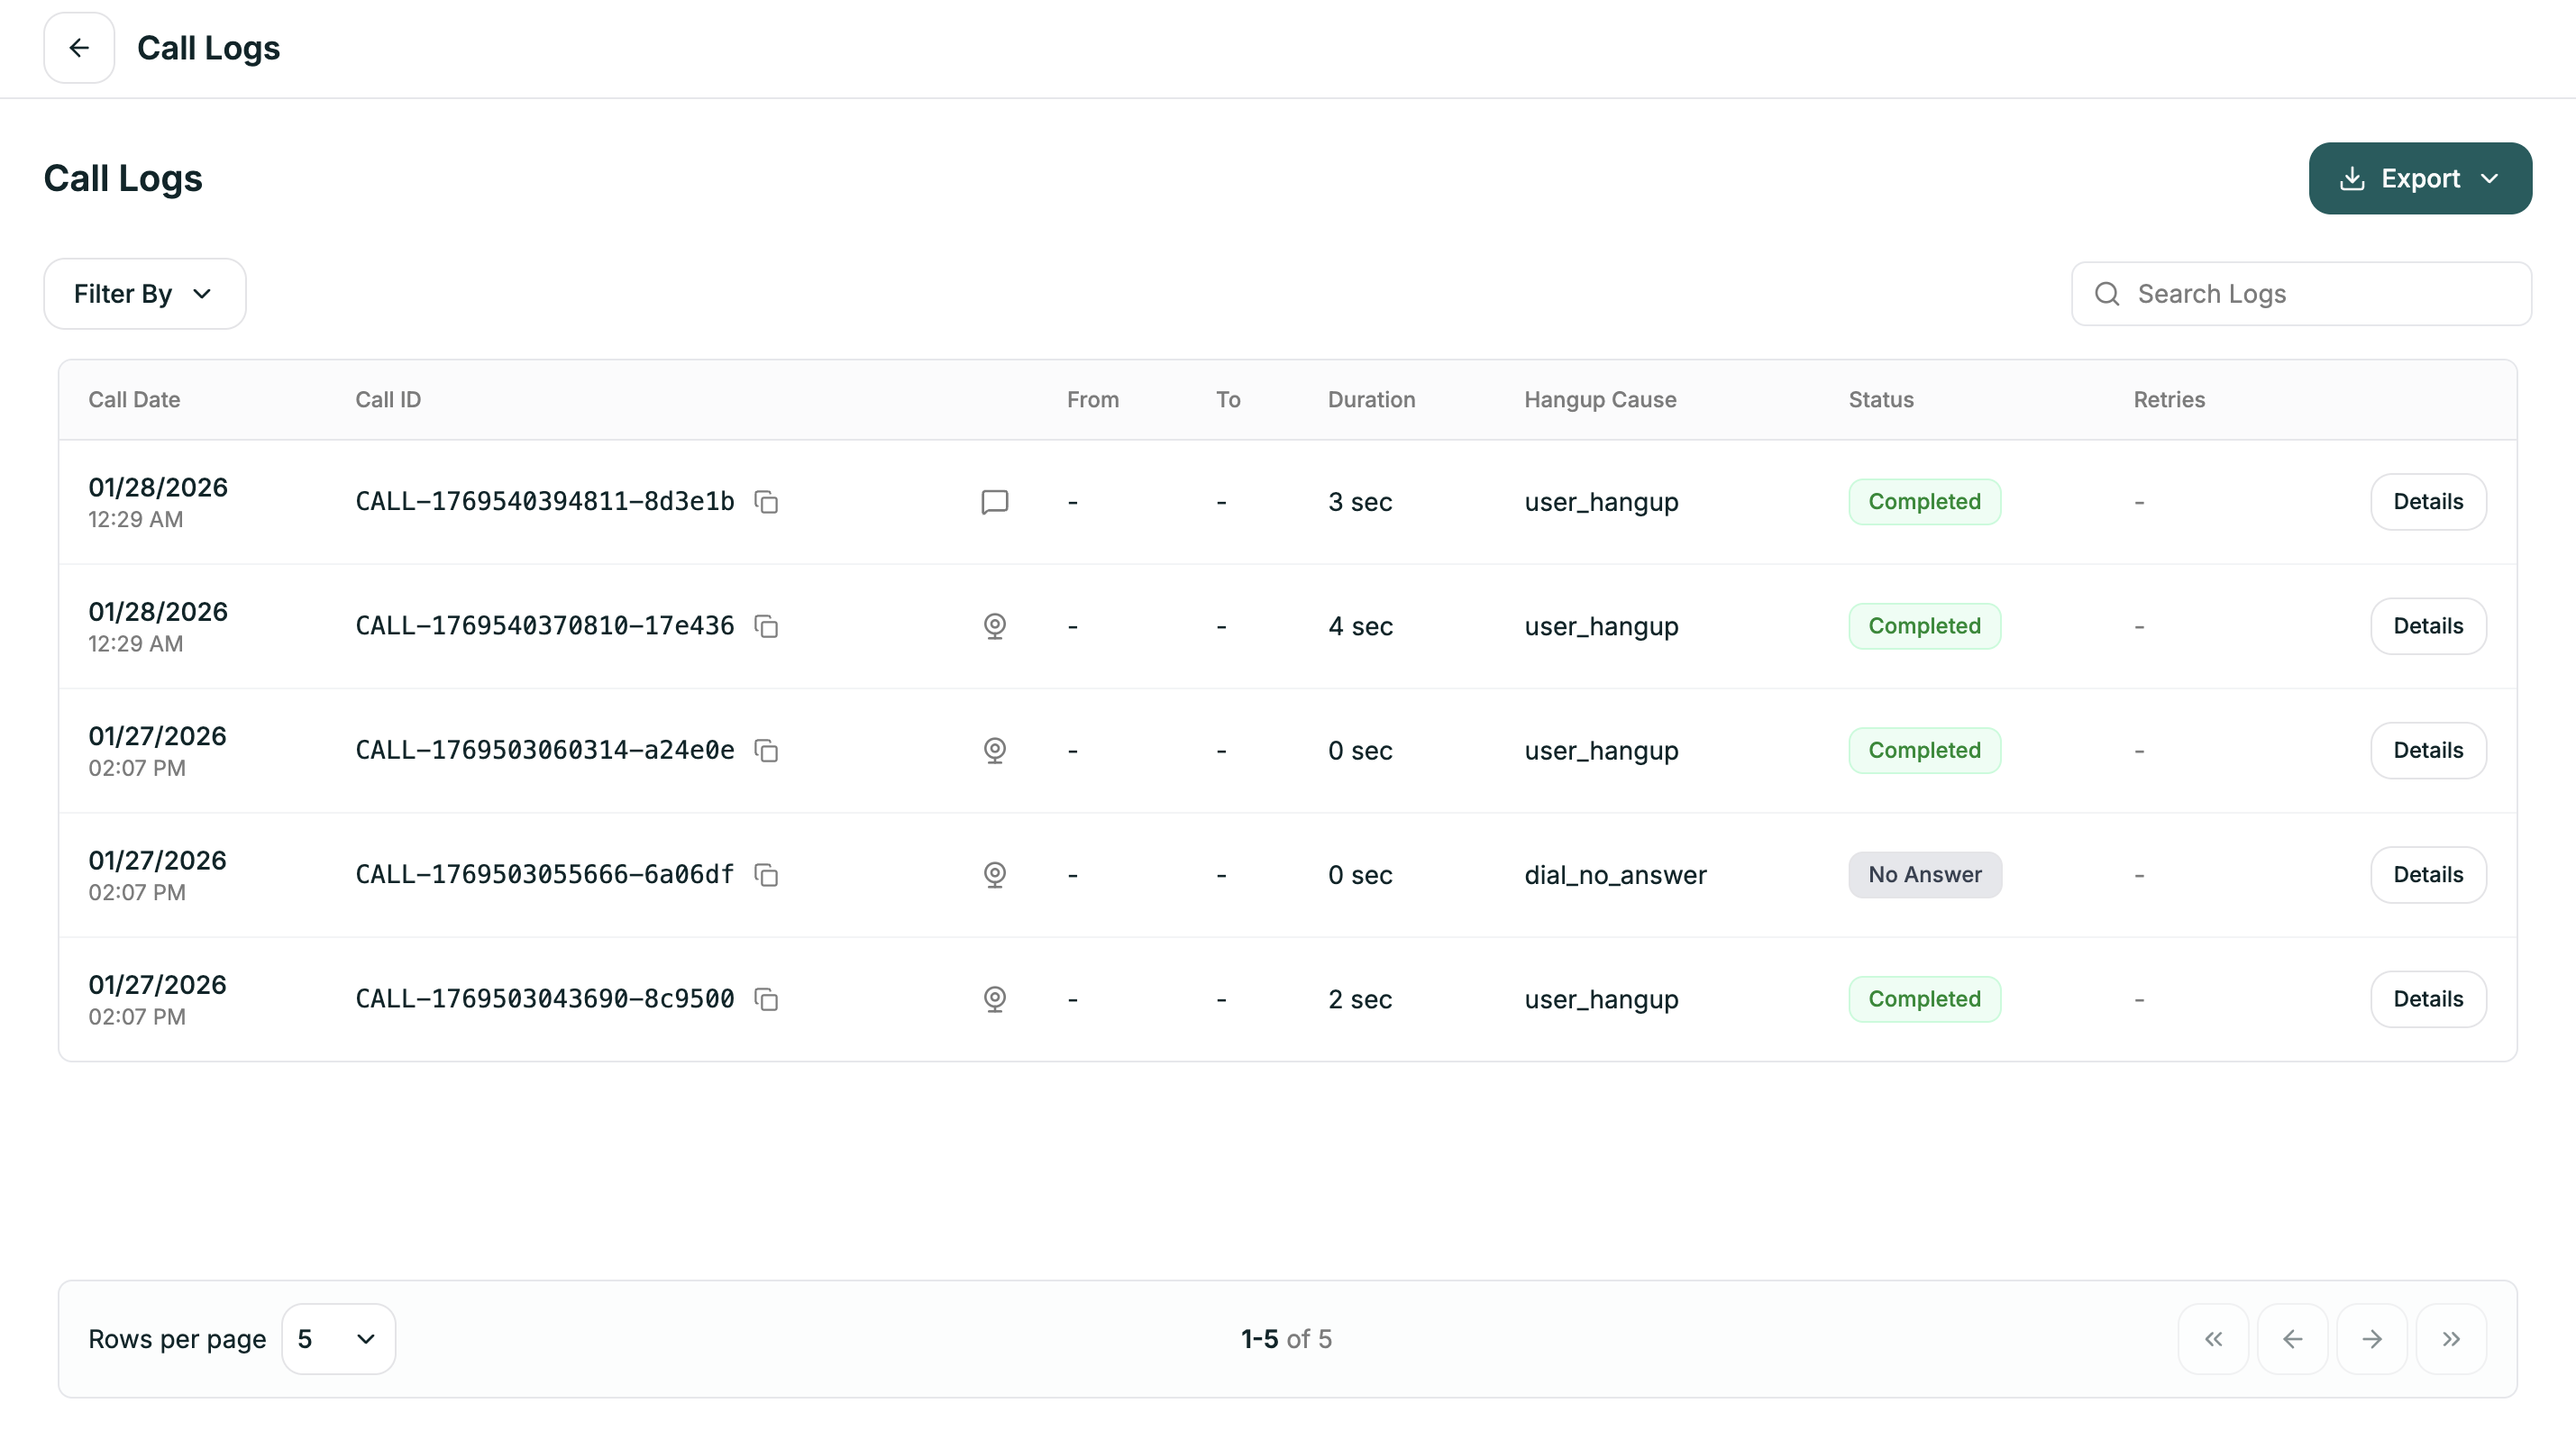The width and height of the screenshot is (2576, 1440).
Task: Open Details for the dial_no_answer call
Action: (x=2428, y=874)
